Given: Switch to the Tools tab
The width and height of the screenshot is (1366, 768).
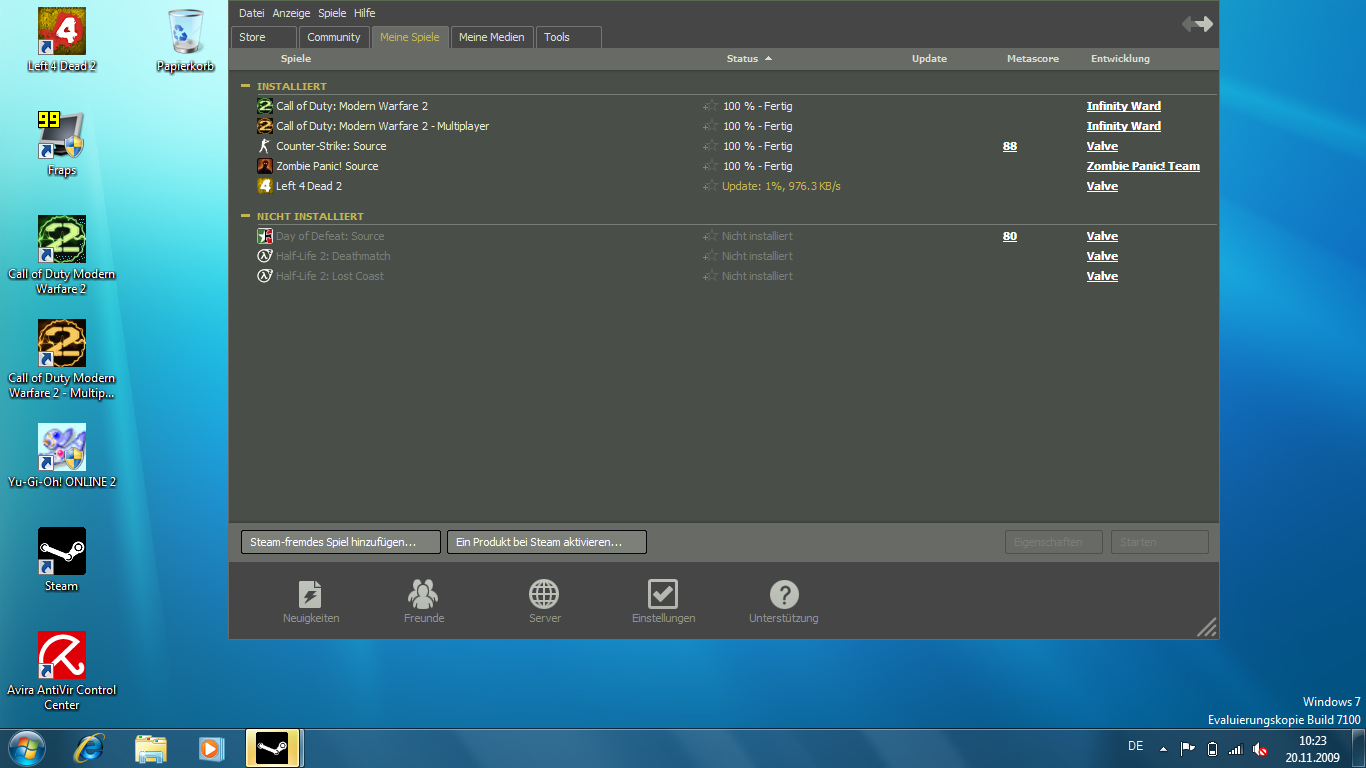Looking at the screenshot, I should pos(569,37).
